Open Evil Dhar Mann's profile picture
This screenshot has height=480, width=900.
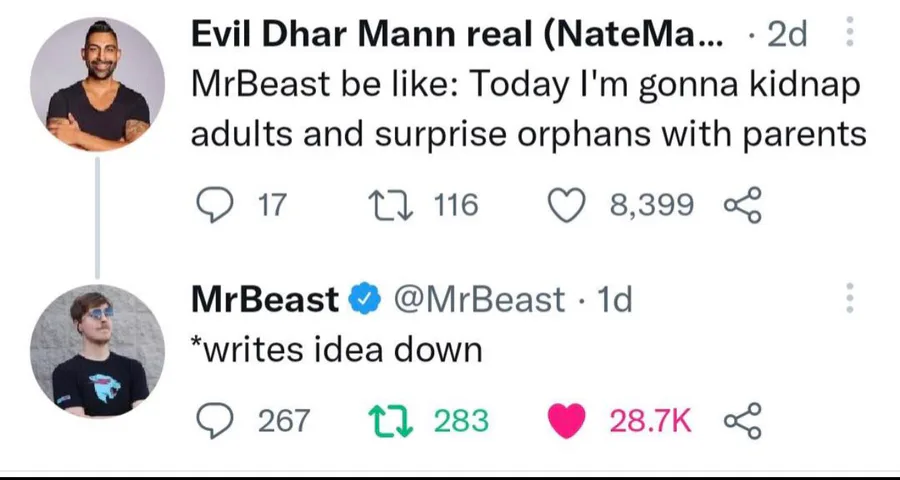[x=97, y=84]
